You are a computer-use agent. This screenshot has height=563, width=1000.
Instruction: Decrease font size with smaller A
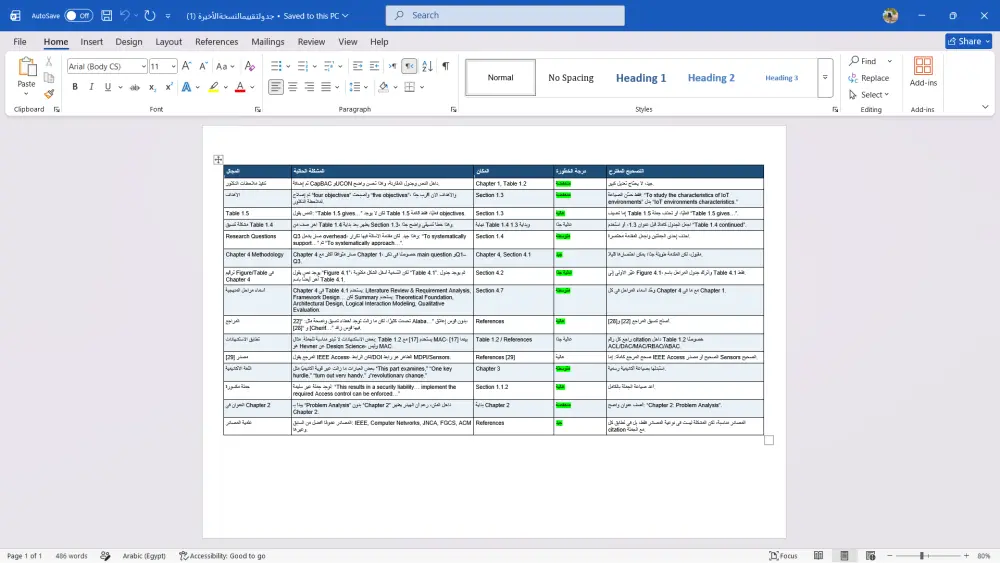203,66
